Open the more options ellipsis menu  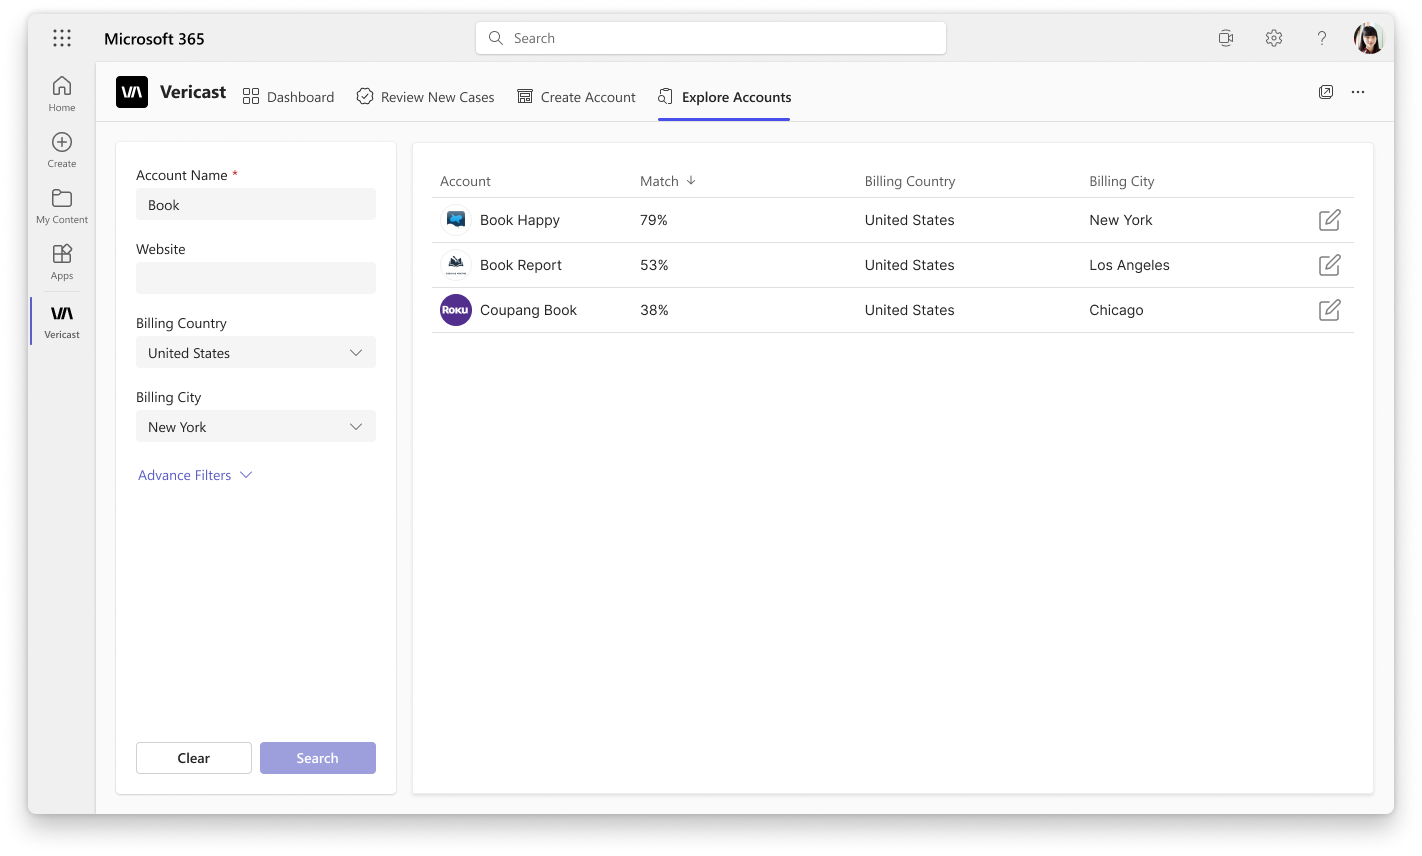(x=1358, y=92)
